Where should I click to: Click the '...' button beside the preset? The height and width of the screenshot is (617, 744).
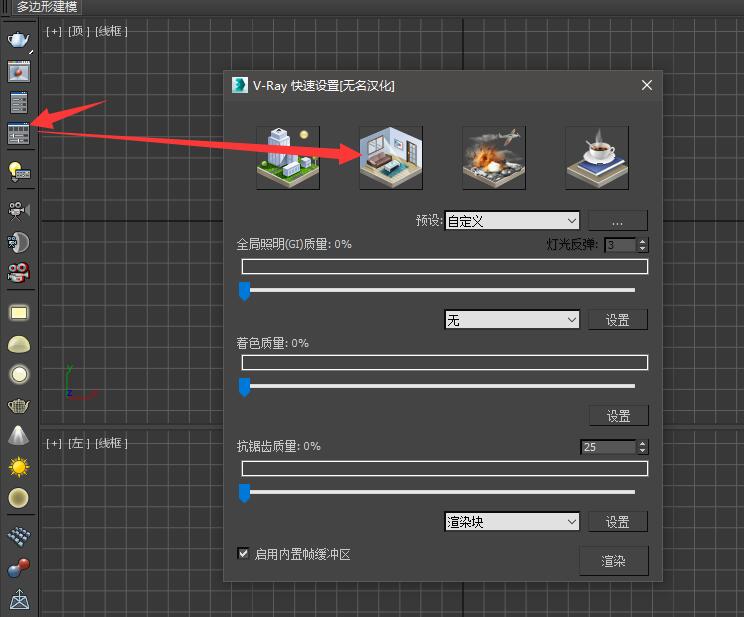click(x=617, y=221)
